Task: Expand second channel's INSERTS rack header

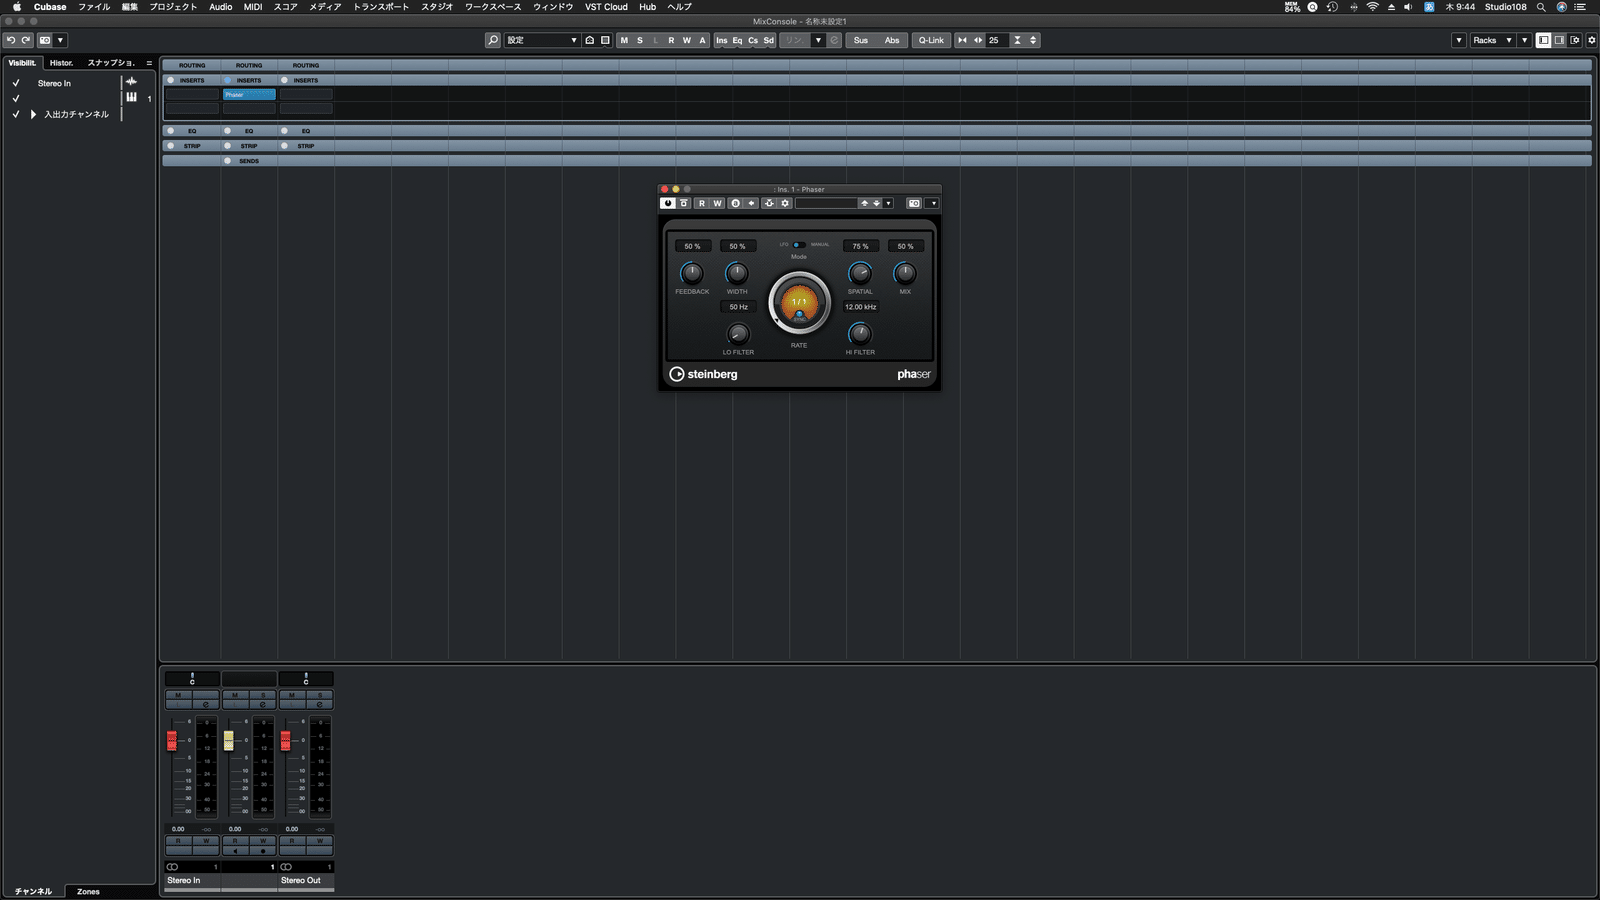Action: (x=249, y=80)
